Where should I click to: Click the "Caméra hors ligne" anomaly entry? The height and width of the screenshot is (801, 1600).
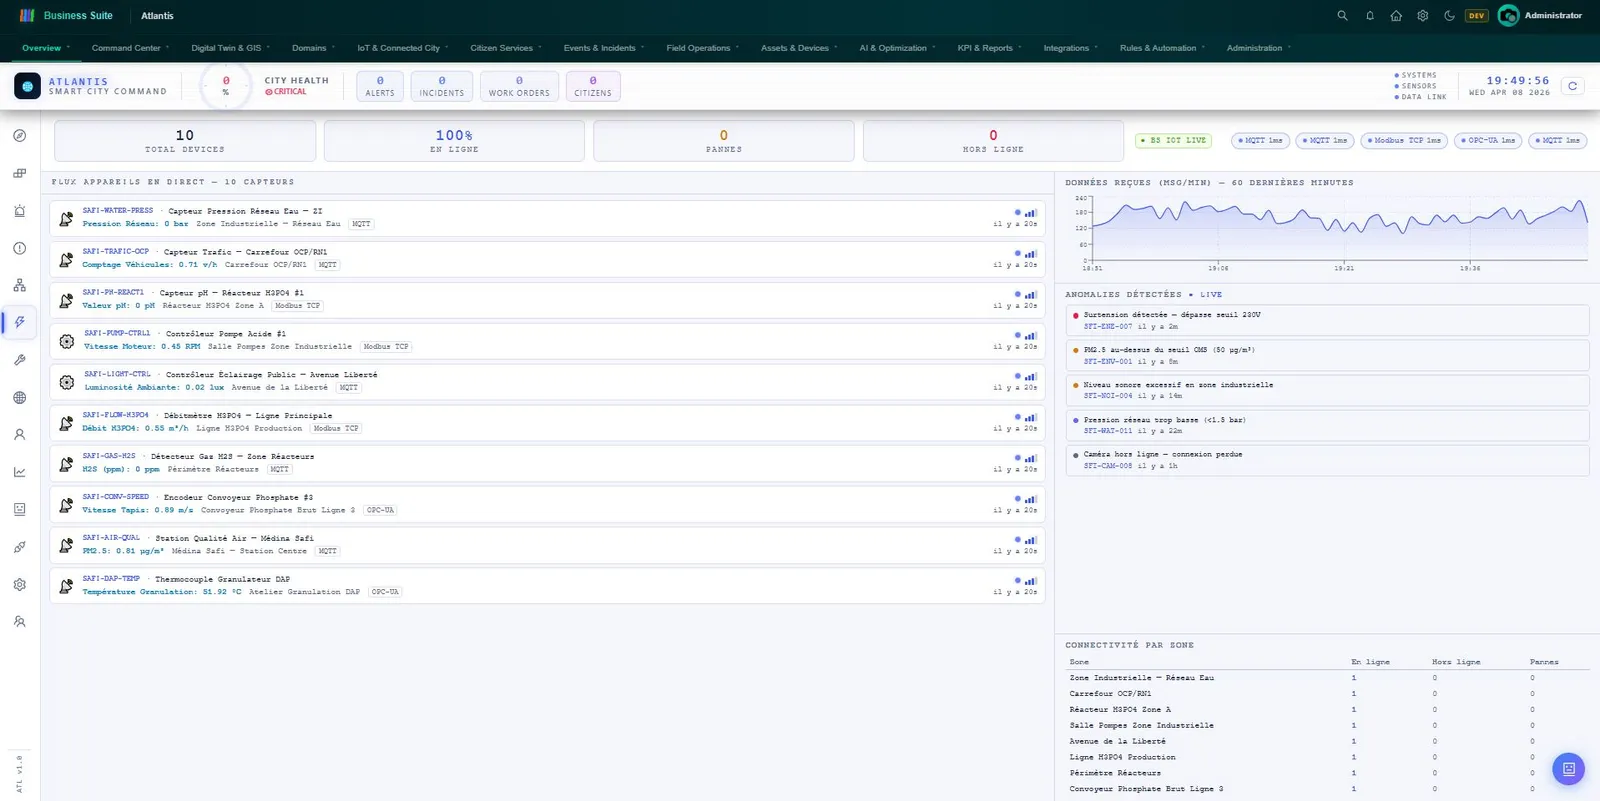pos(1328,460)
